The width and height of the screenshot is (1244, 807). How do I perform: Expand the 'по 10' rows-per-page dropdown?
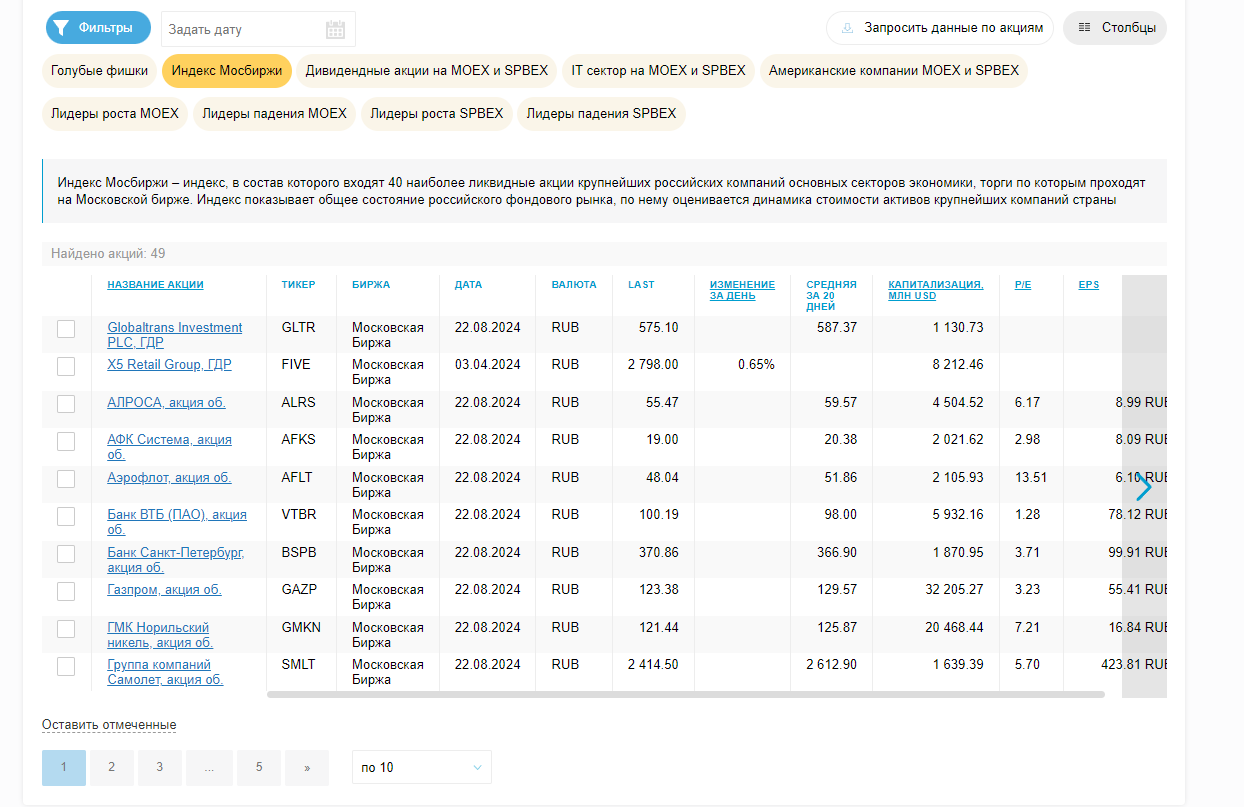(421, 767)
